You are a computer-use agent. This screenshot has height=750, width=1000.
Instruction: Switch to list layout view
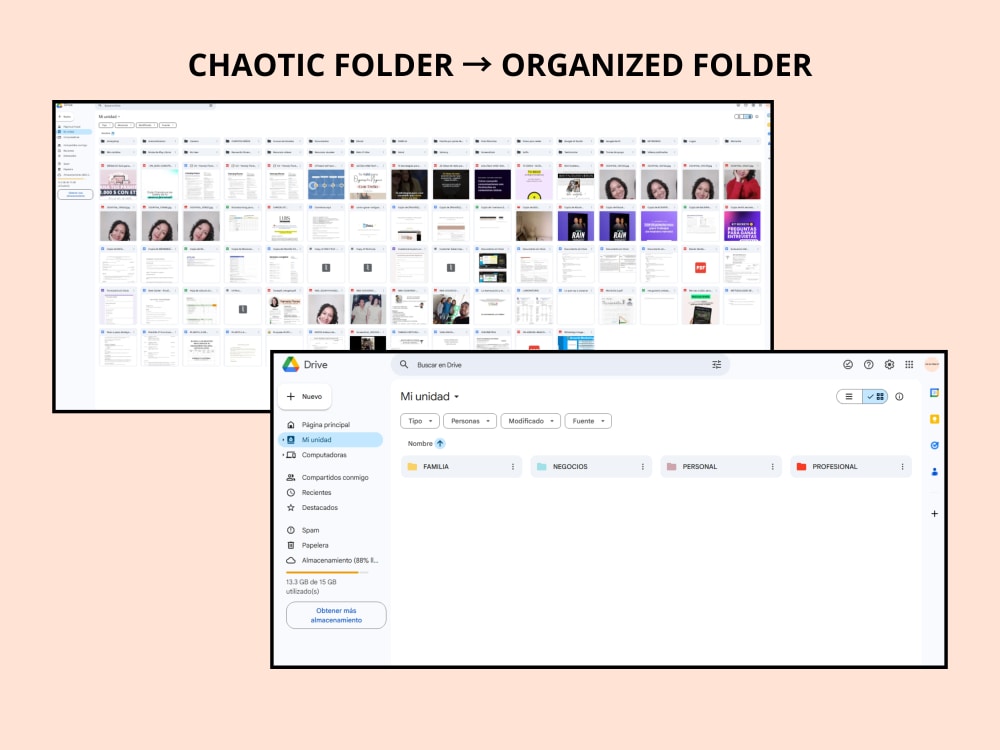[849, 397]
